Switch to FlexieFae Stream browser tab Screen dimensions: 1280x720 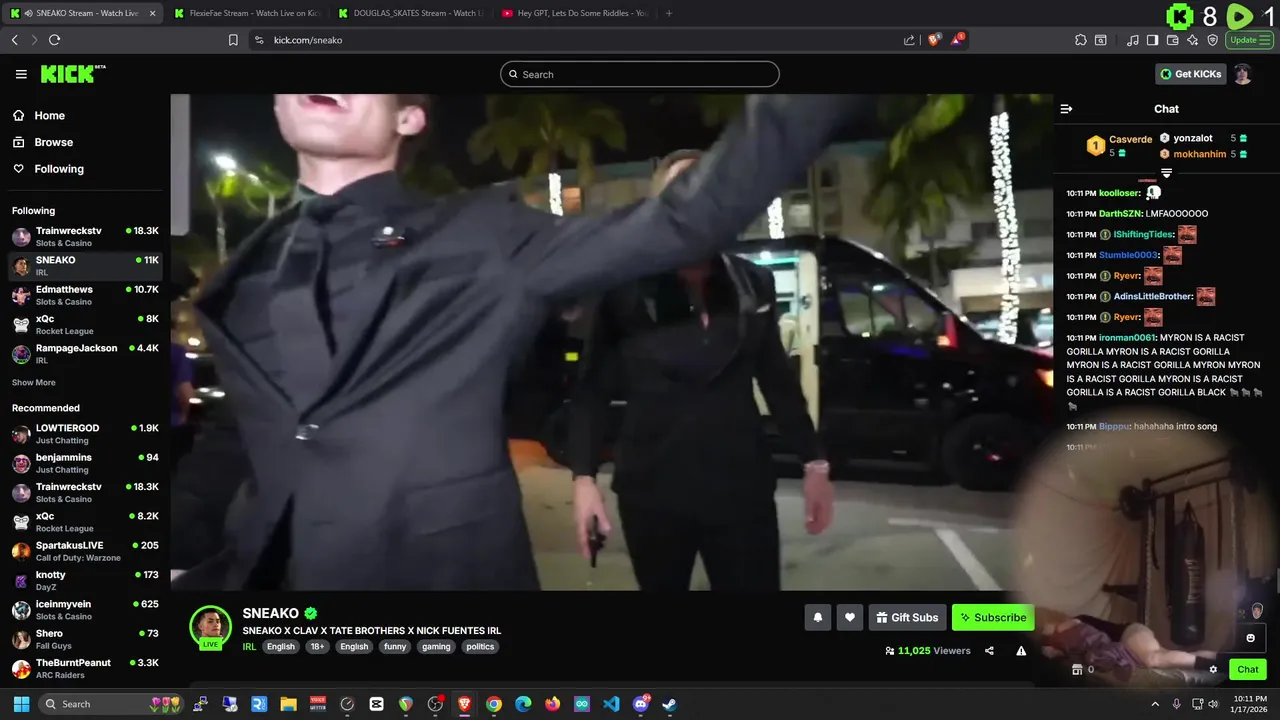246,13
